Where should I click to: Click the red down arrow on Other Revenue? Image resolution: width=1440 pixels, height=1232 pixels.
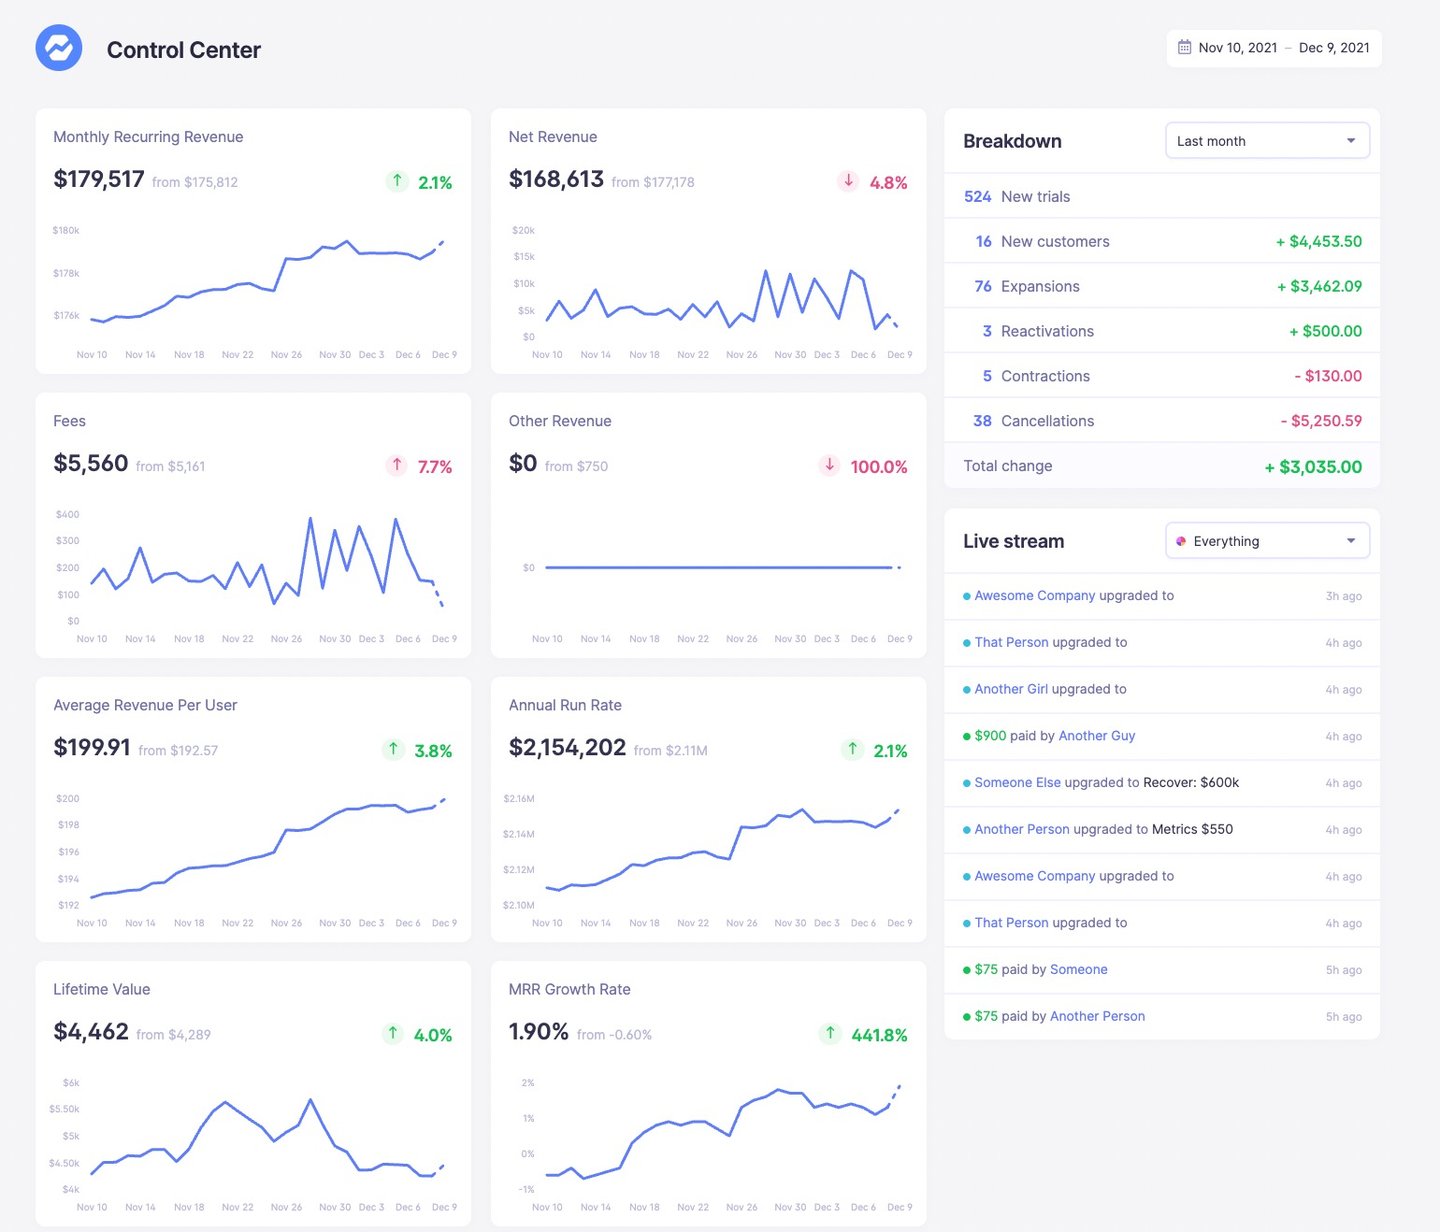tap(830, 466)
